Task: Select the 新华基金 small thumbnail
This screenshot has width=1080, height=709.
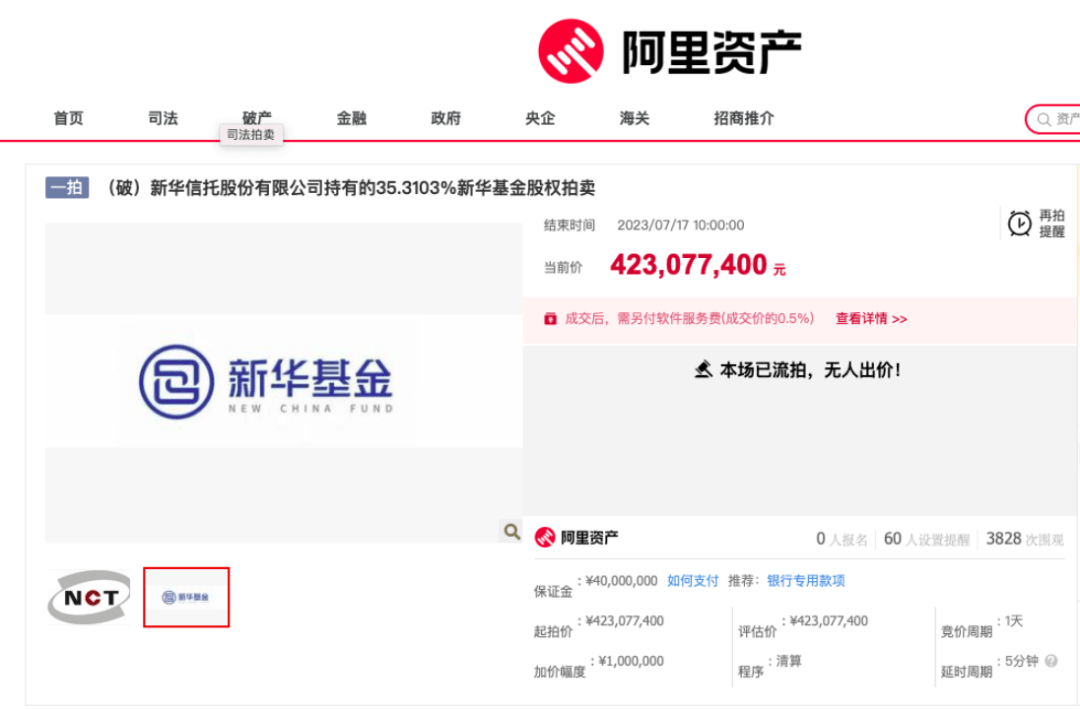Action: [187, 597]
